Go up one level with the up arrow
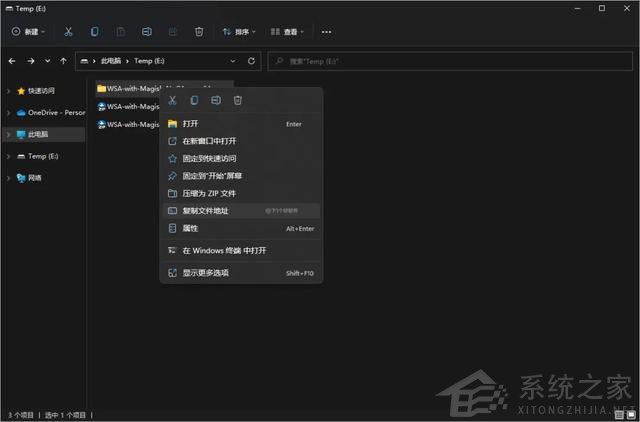 click(x=63, y=61)
